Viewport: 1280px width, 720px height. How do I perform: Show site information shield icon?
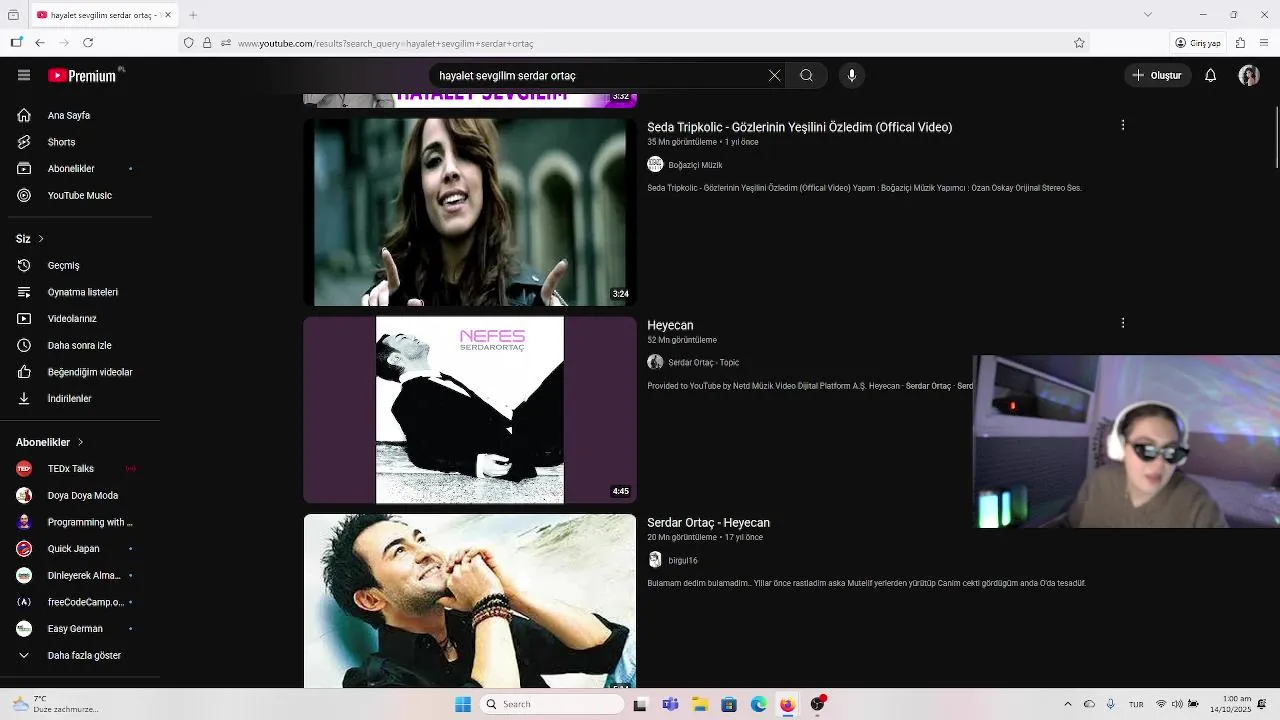188,43
